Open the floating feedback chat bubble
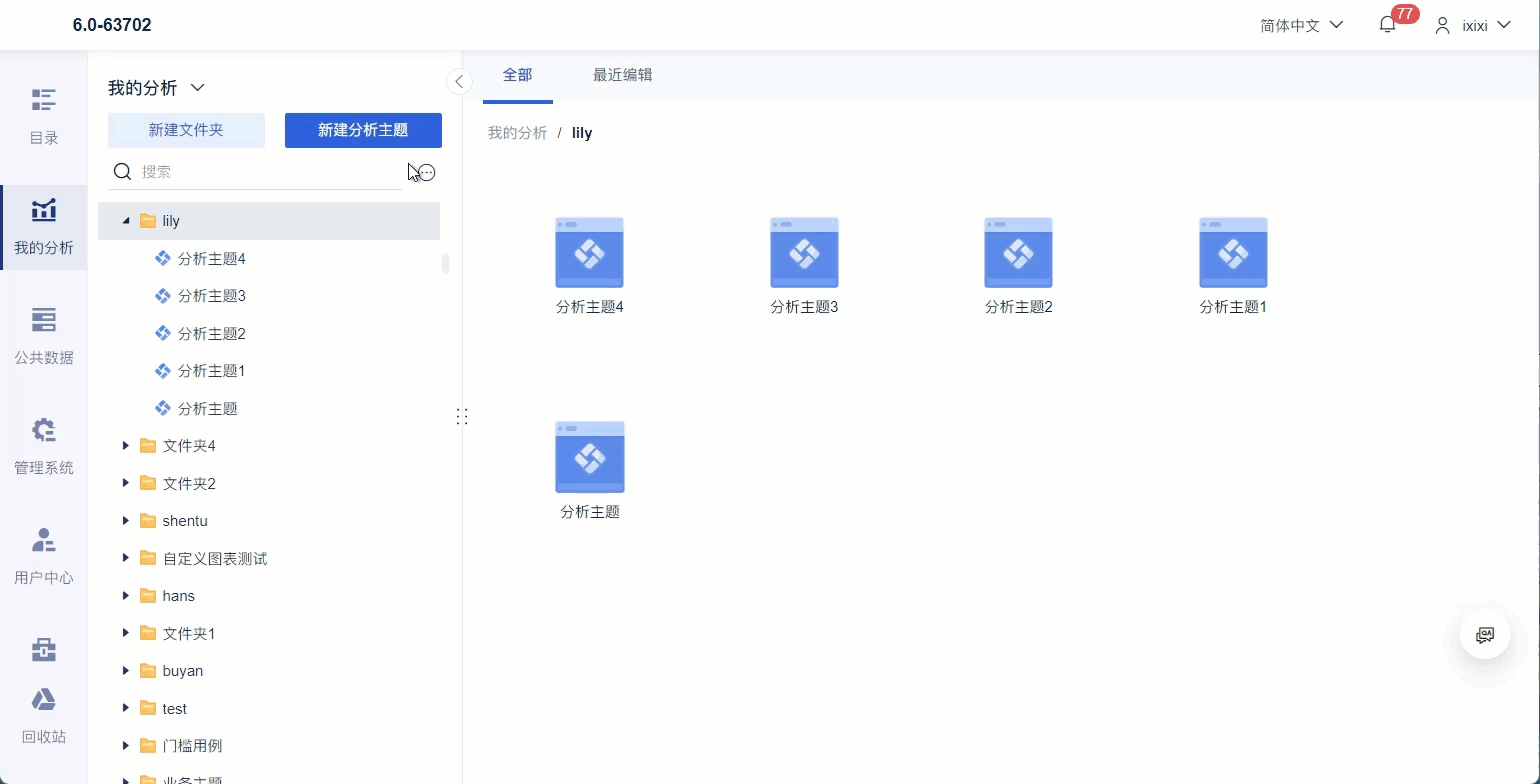Screen dimensions: 1540x784 [1484, 633]
